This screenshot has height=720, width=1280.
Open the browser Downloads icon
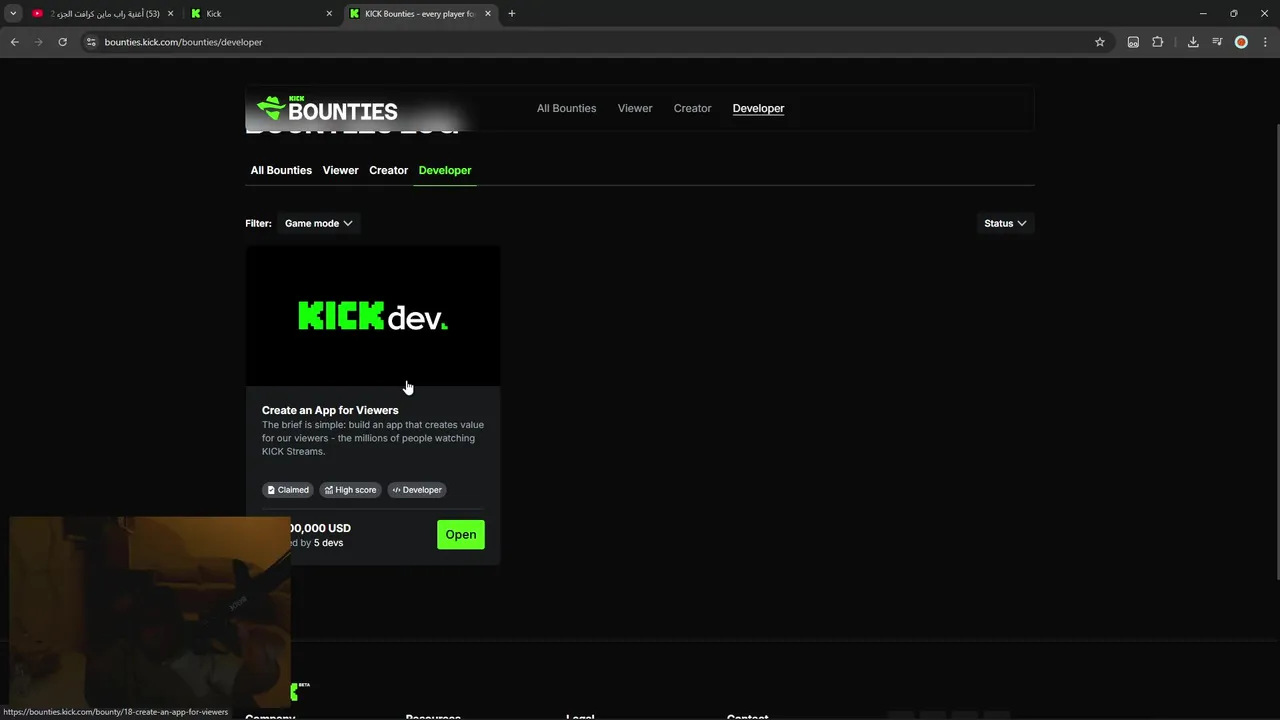click(x=1193, y=42)
